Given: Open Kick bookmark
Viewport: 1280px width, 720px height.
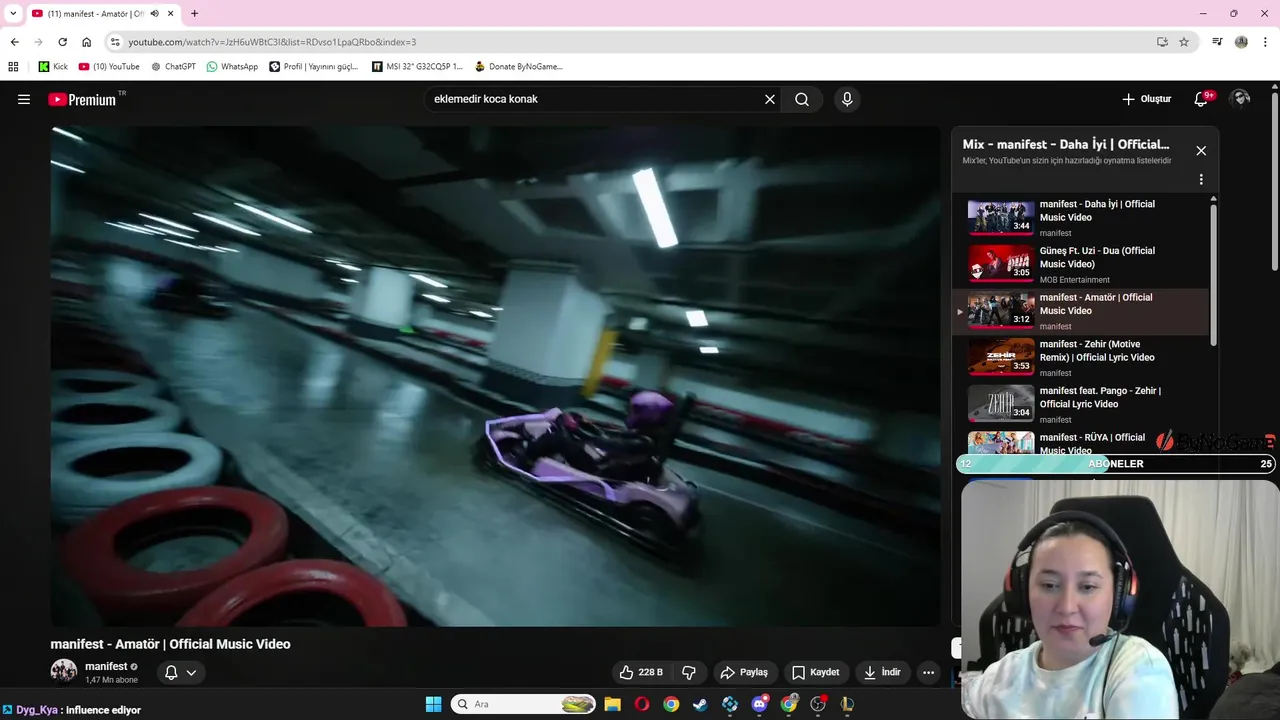Looking at the screenshot, I should [53, 67].
